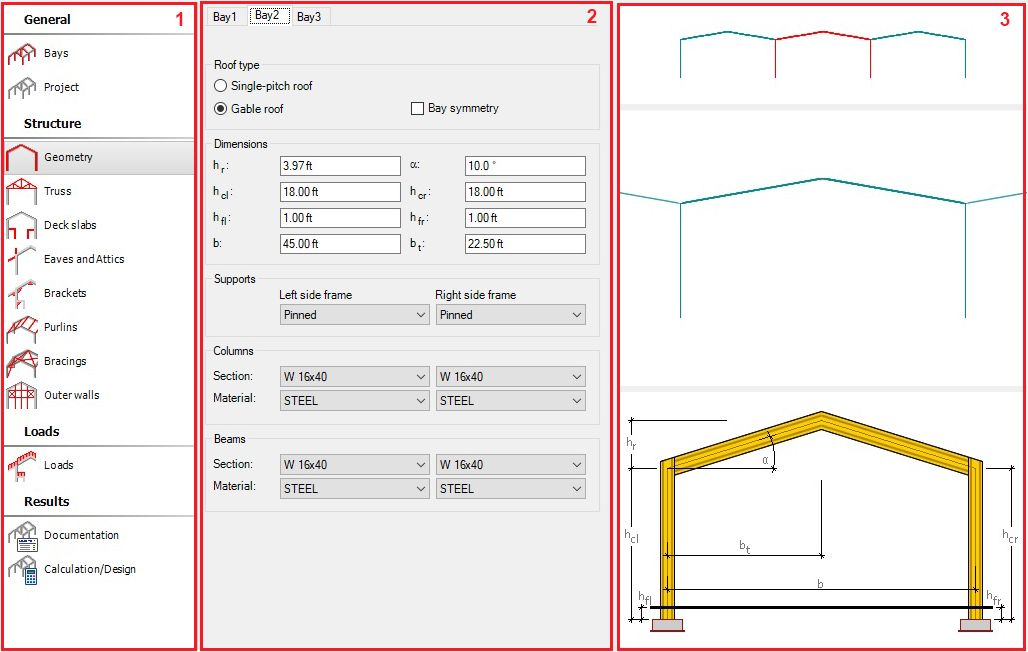Enable the Bay symmetry checkbox
The image size is (1028, 652).
(x=417, y=108)
